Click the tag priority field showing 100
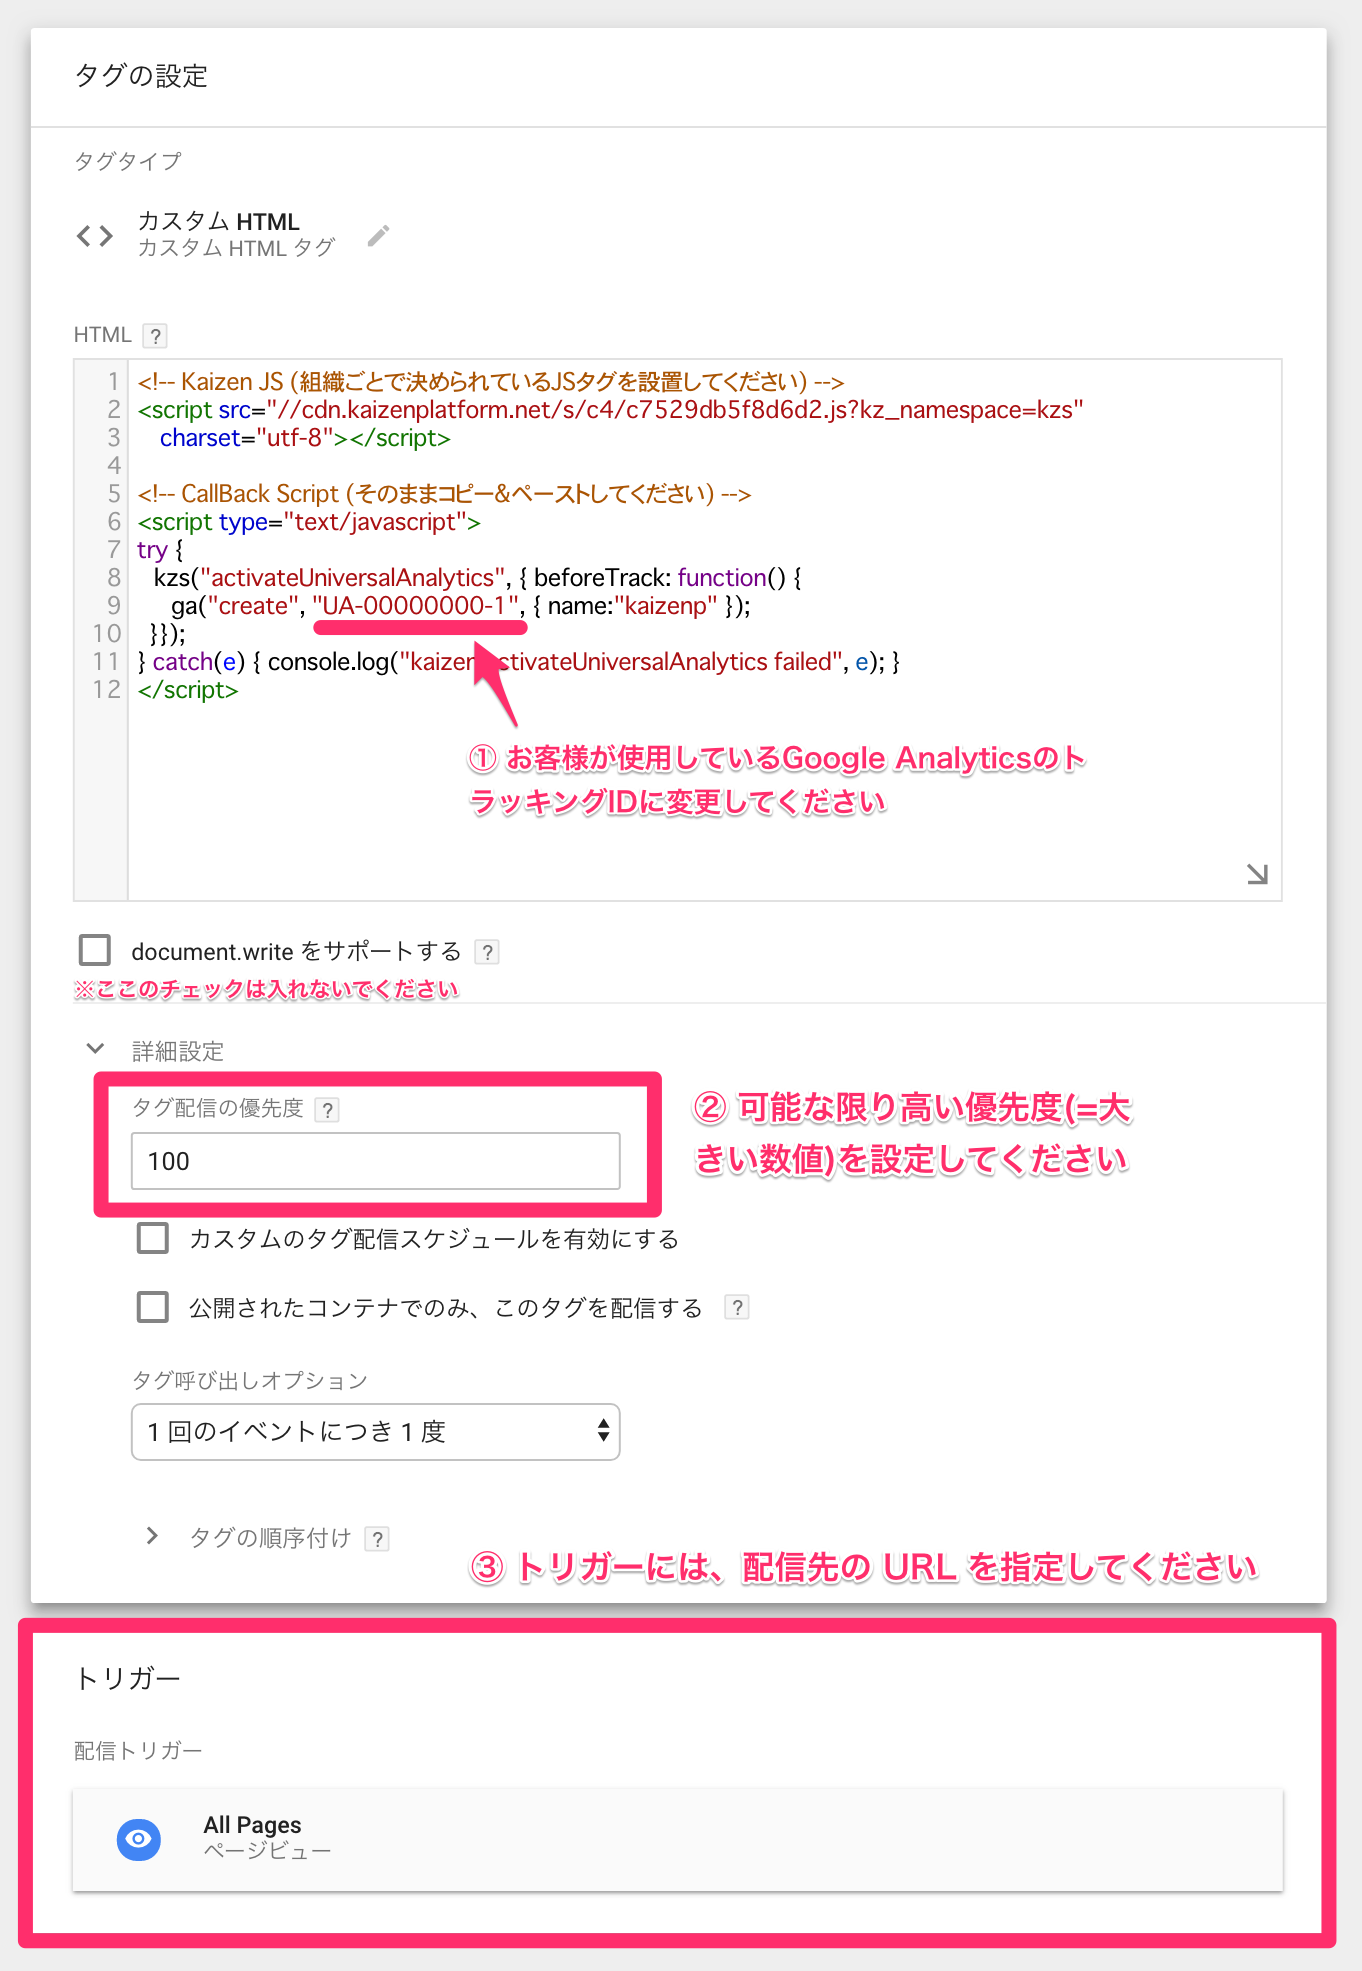Screen dimensions: 1362x1971 tap(376, 1161)
